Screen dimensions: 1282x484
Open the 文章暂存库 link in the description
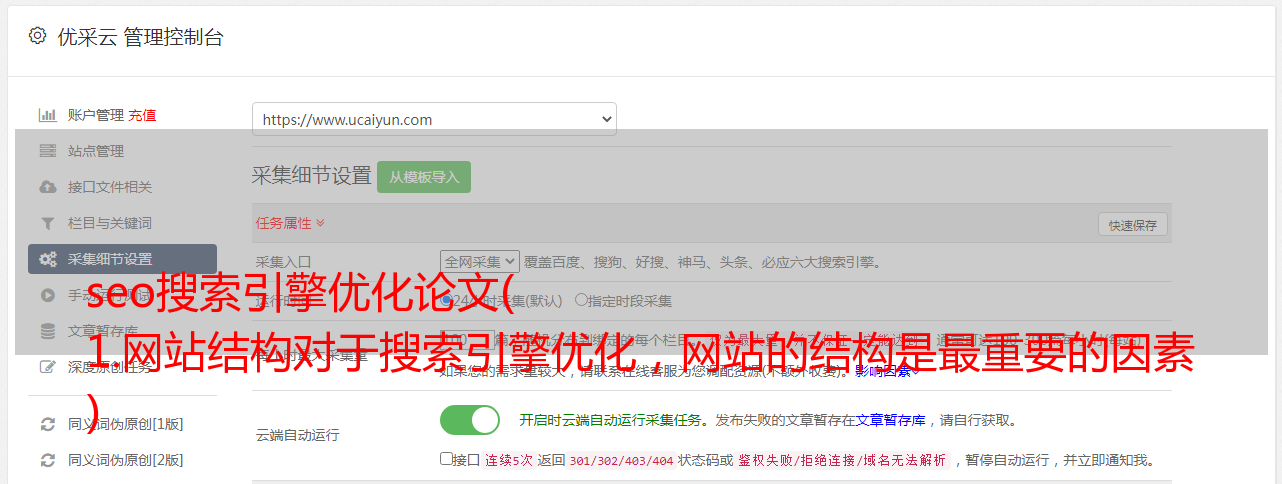click(x=890, y=420)
